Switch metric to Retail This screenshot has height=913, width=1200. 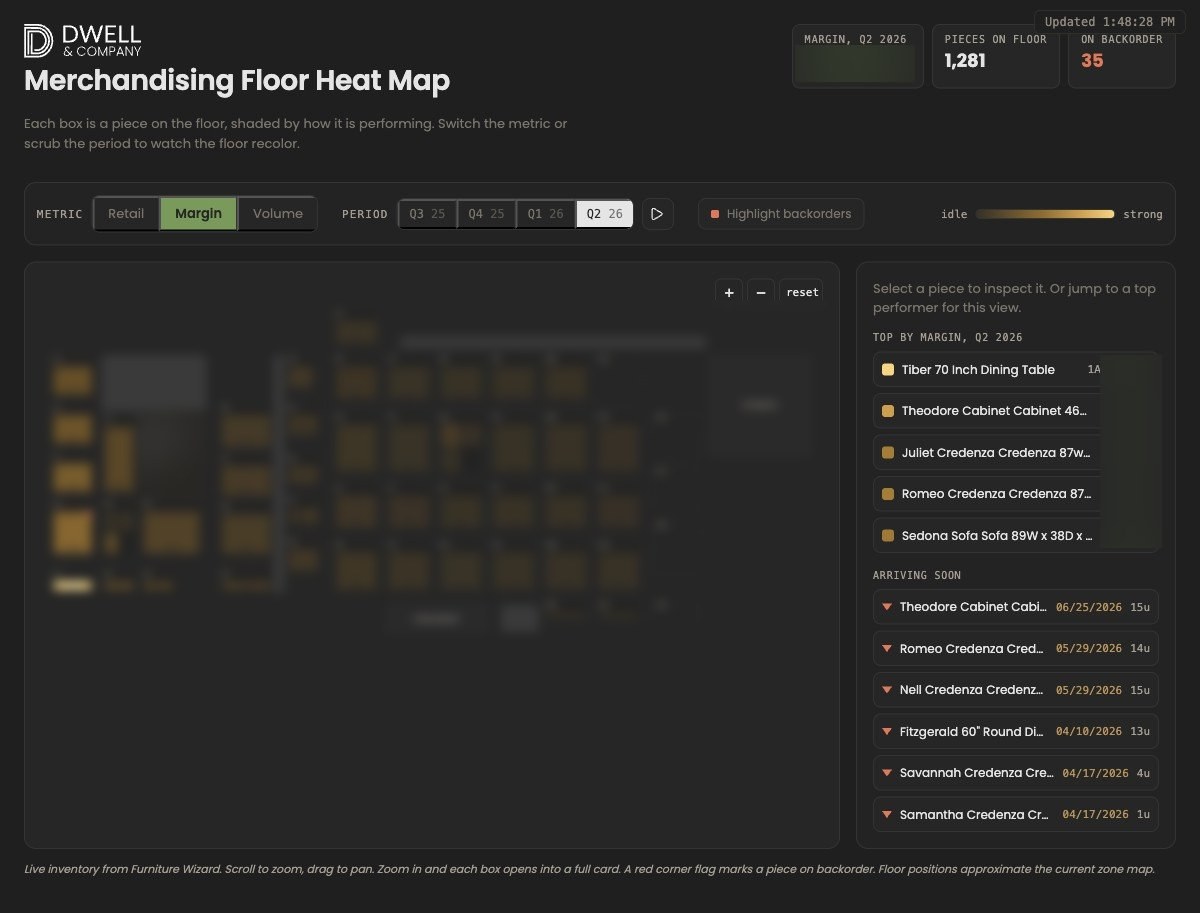[x=126, y=214]
